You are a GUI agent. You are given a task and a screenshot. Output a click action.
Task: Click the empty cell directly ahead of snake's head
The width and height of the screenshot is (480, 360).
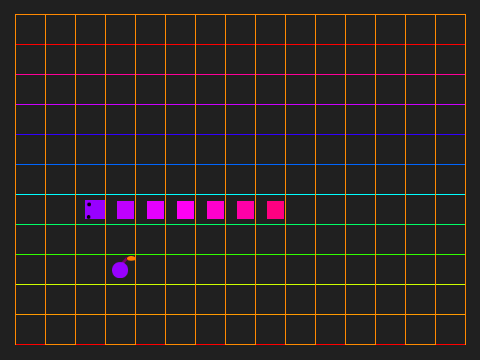60,210
